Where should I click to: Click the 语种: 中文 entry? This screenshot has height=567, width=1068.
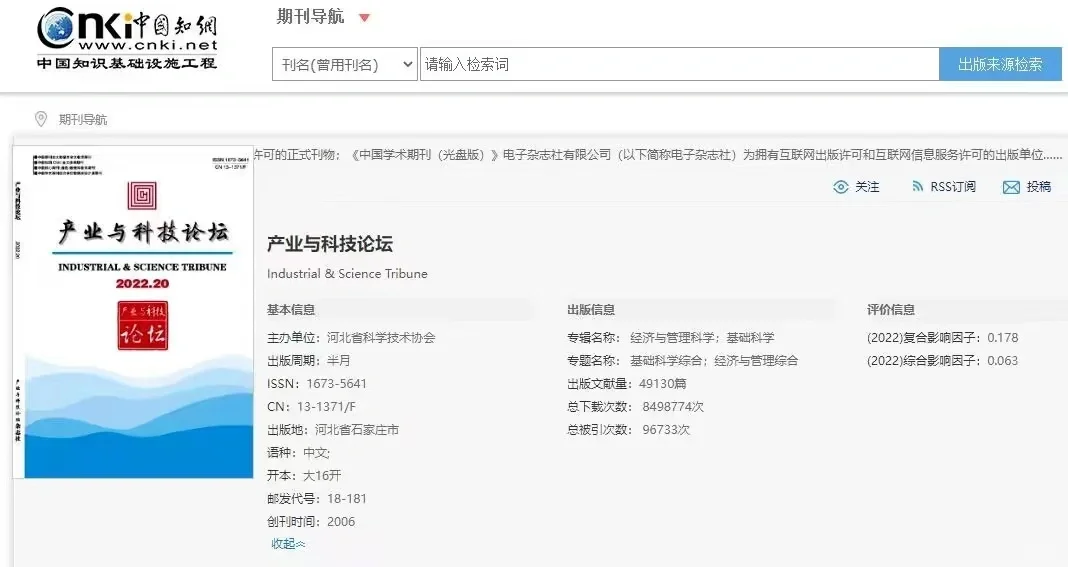tap(298, 453)
